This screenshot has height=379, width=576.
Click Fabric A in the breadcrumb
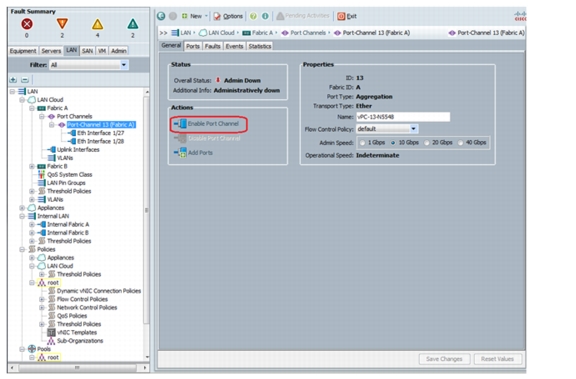tap(262, 33)
